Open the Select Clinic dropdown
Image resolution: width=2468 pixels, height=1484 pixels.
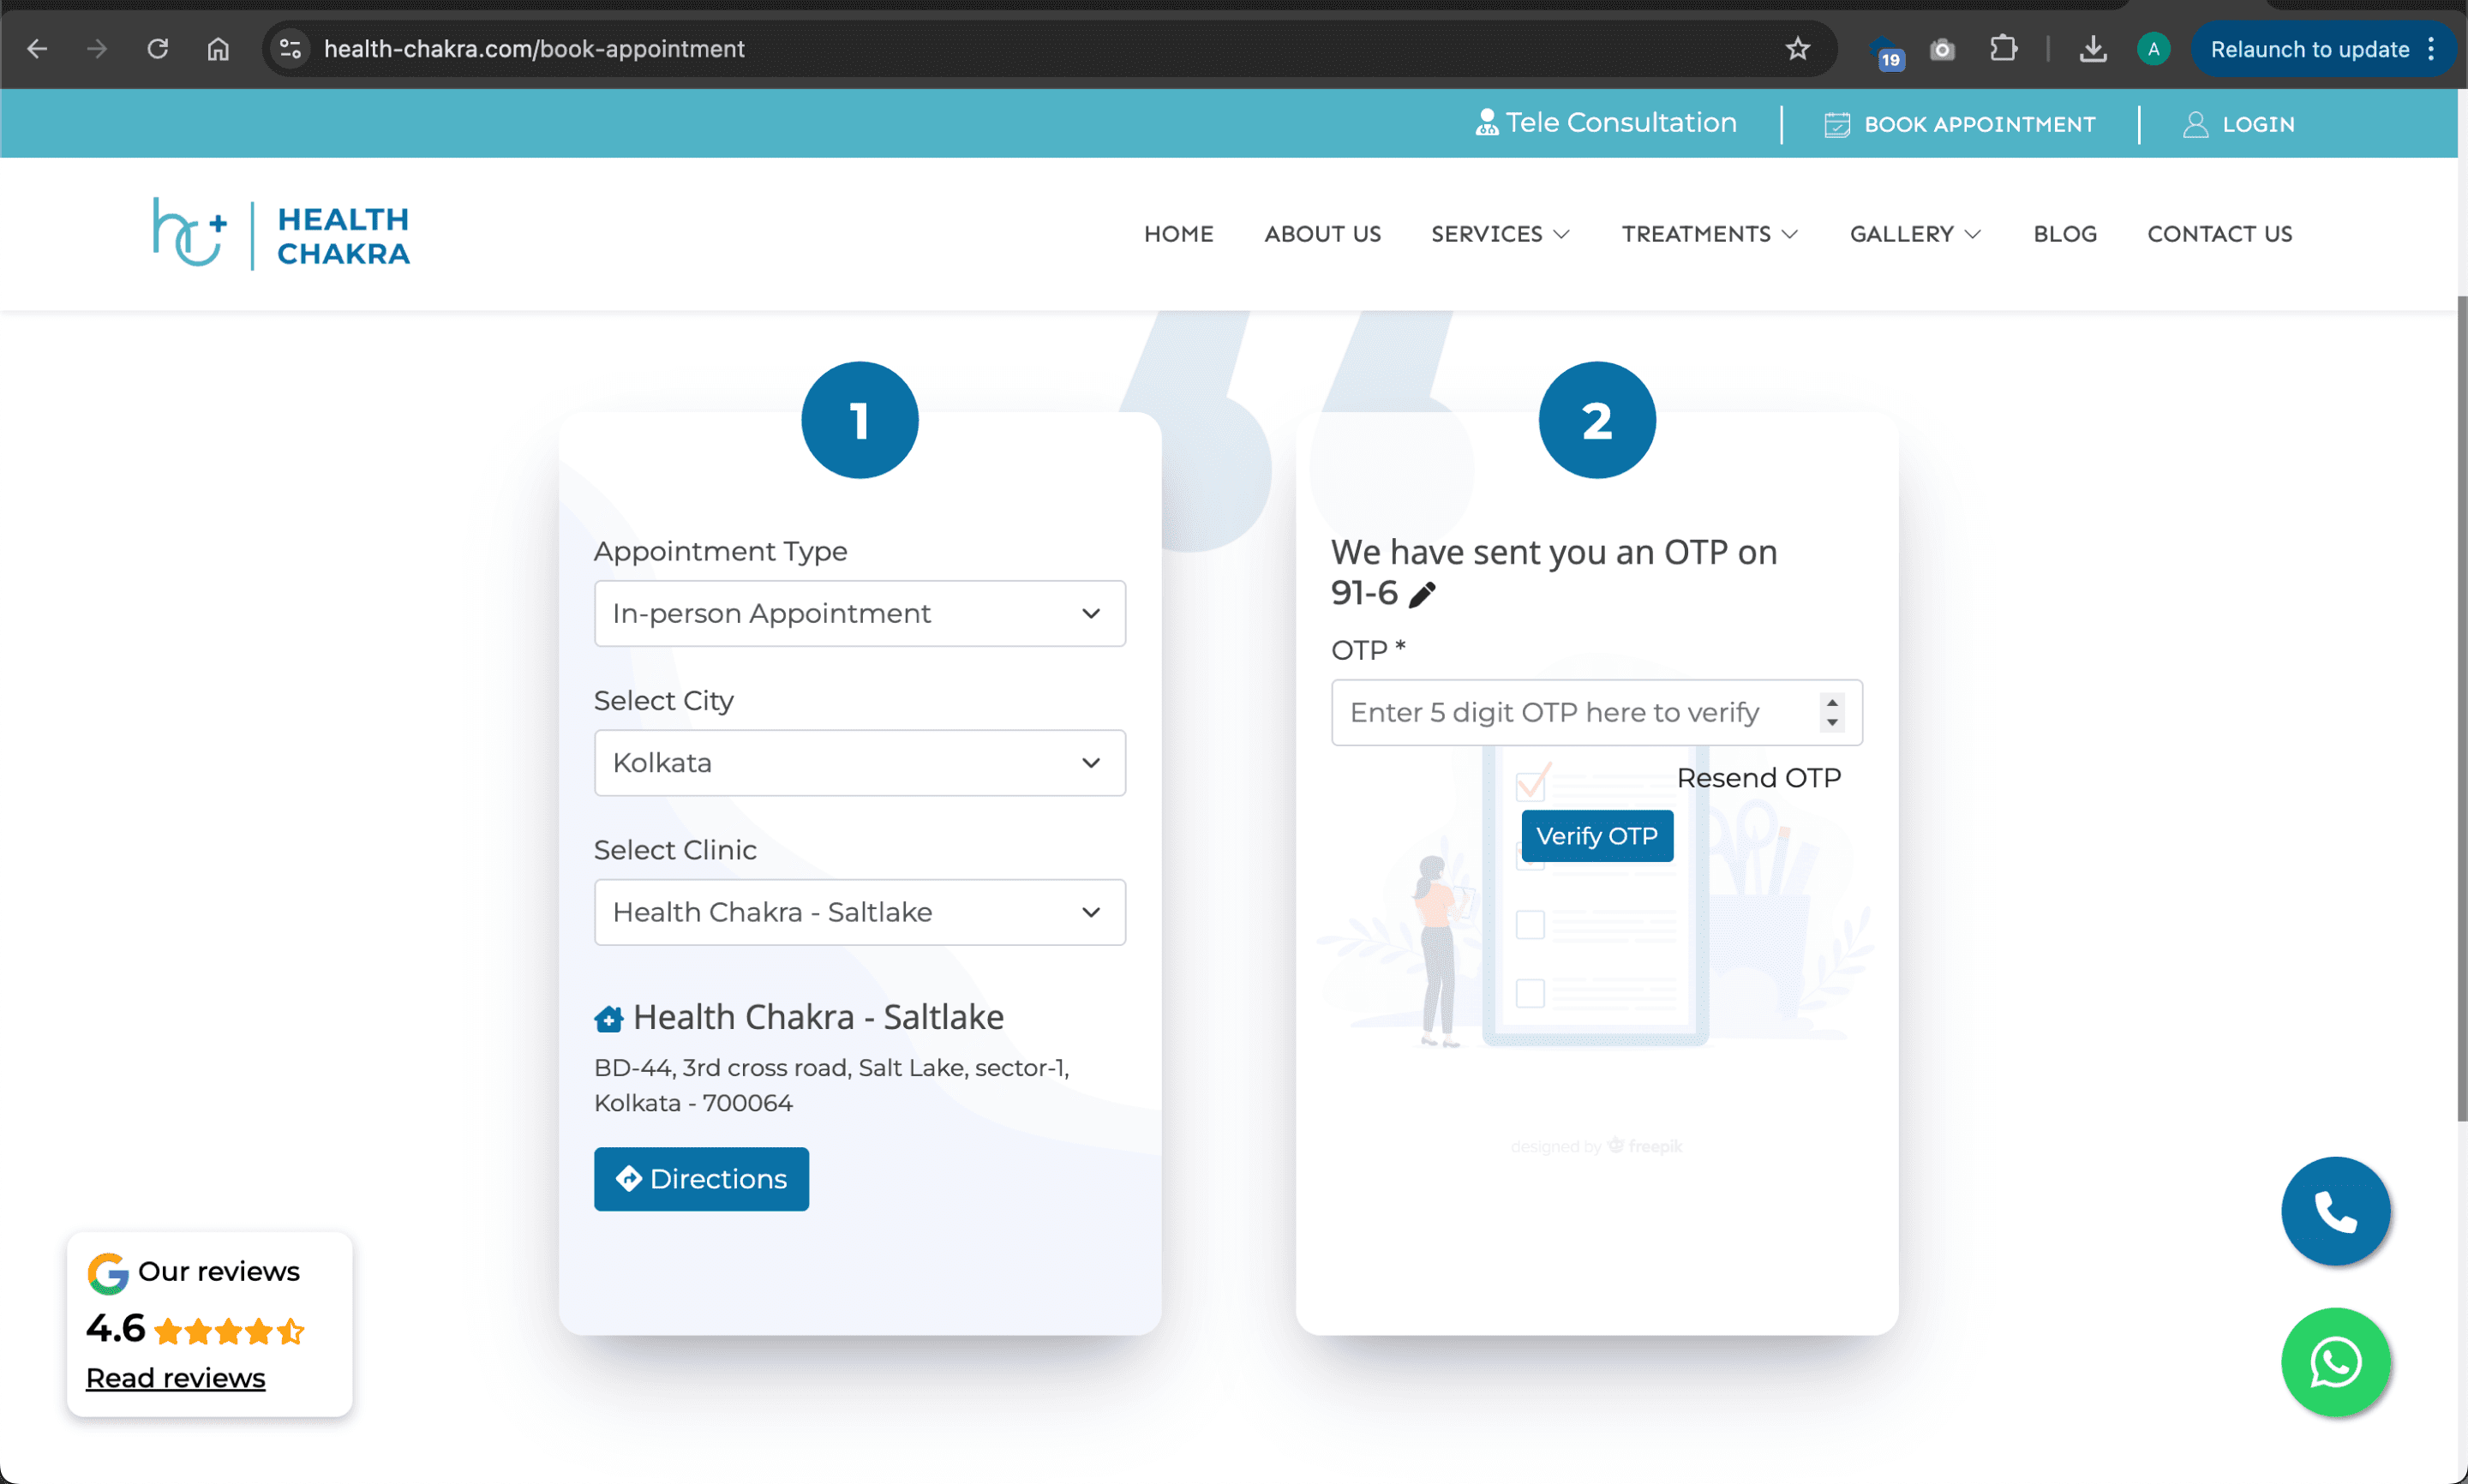click(859, 912)
